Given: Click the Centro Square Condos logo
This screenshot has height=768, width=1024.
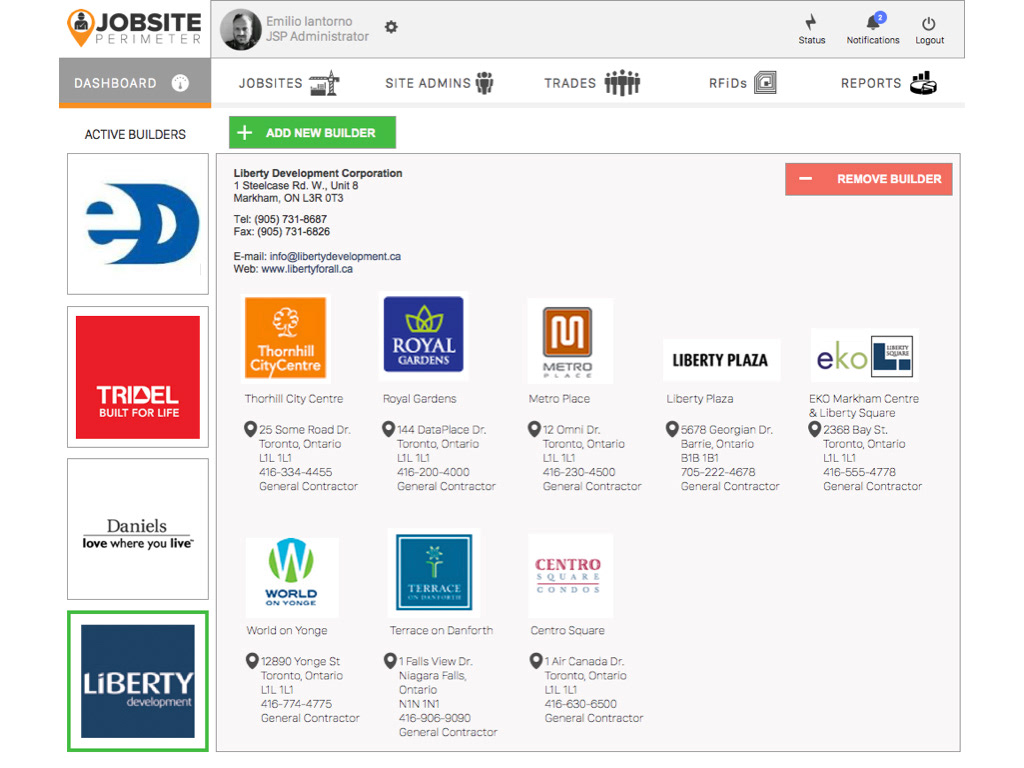Looking at the screenshot, I should pyautogui.click(x=569, y=576).
